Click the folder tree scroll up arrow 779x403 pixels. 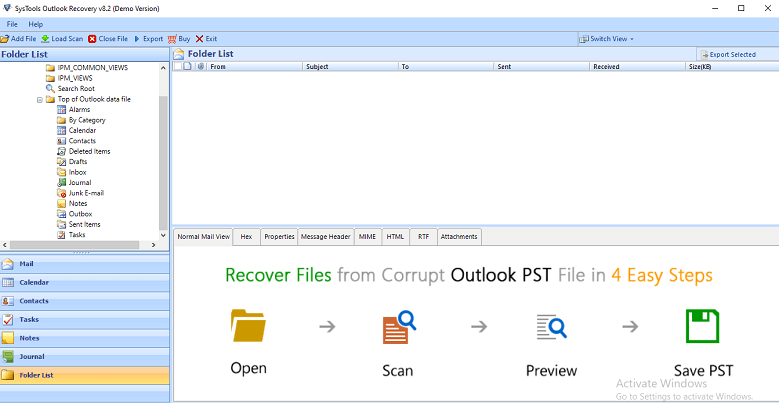[x=163, y=67]
